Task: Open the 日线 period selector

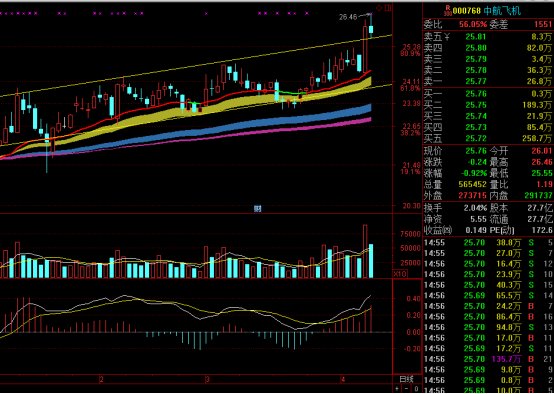Action: tap(406, 380)
